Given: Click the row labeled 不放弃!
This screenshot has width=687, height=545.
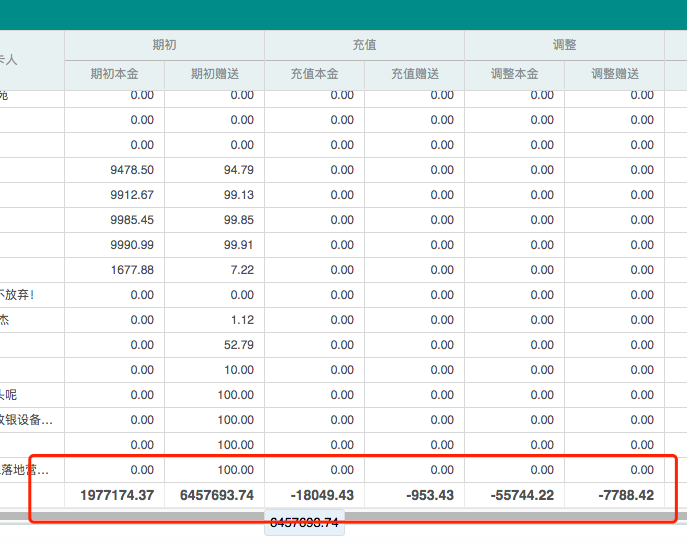Looking at the screenshot, I should click(18, 295).
